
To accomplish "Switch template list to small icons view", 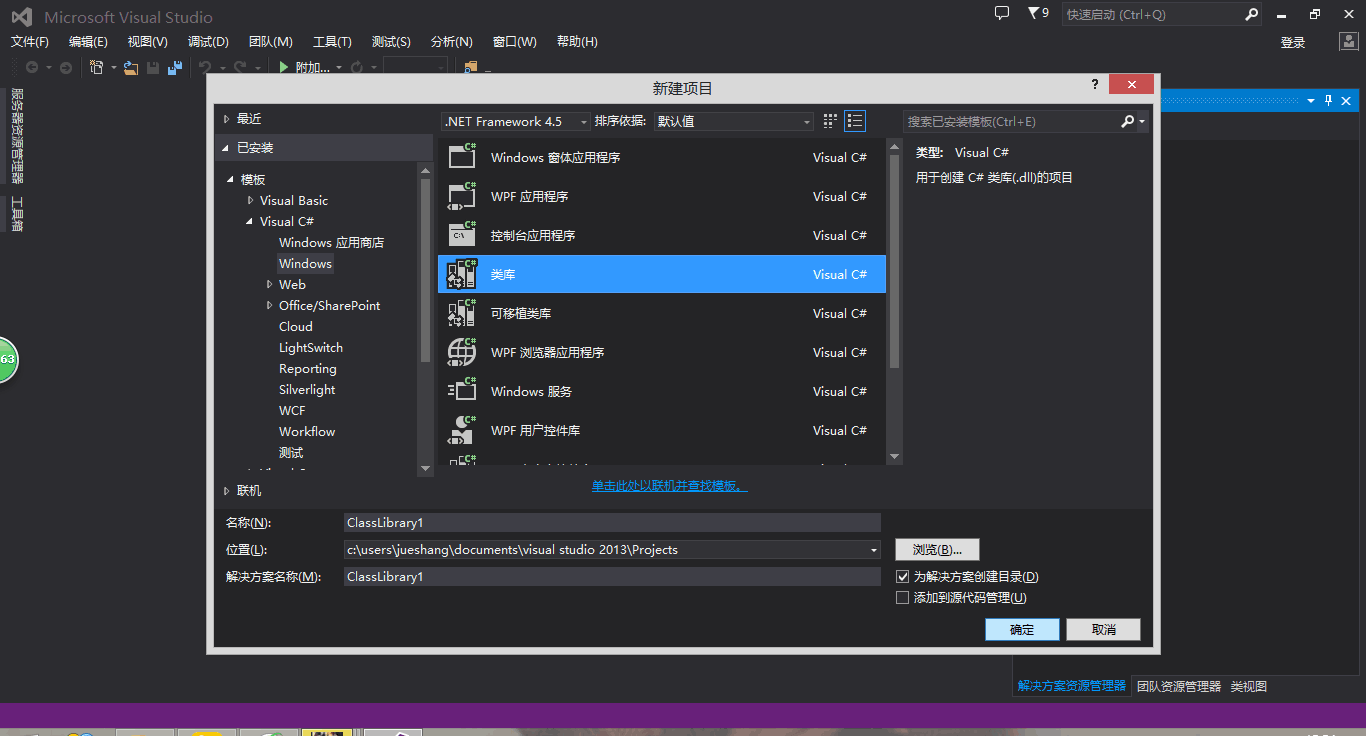I will pos(830,121).
